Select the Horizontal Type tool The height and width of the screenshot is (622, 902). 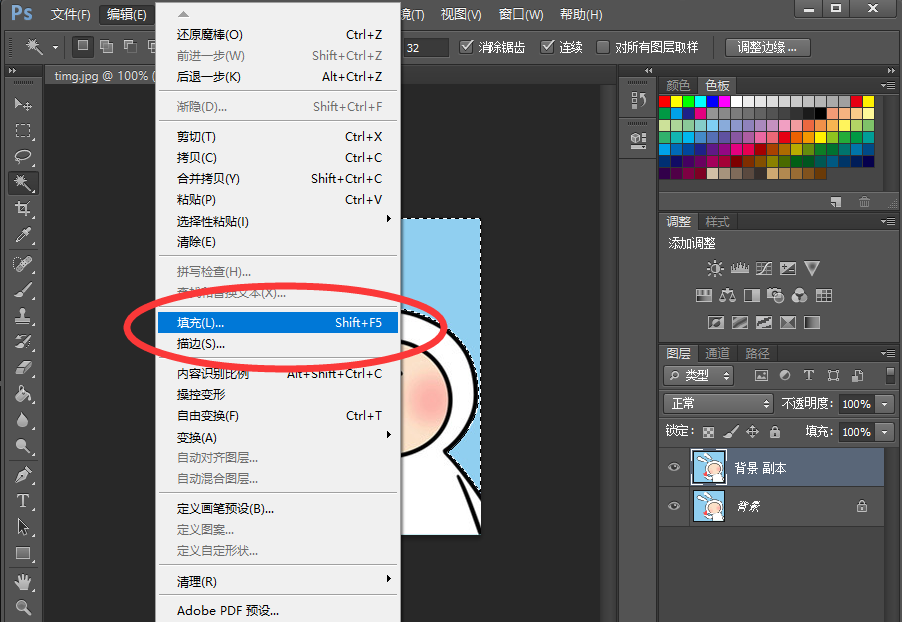coord(23,501)
